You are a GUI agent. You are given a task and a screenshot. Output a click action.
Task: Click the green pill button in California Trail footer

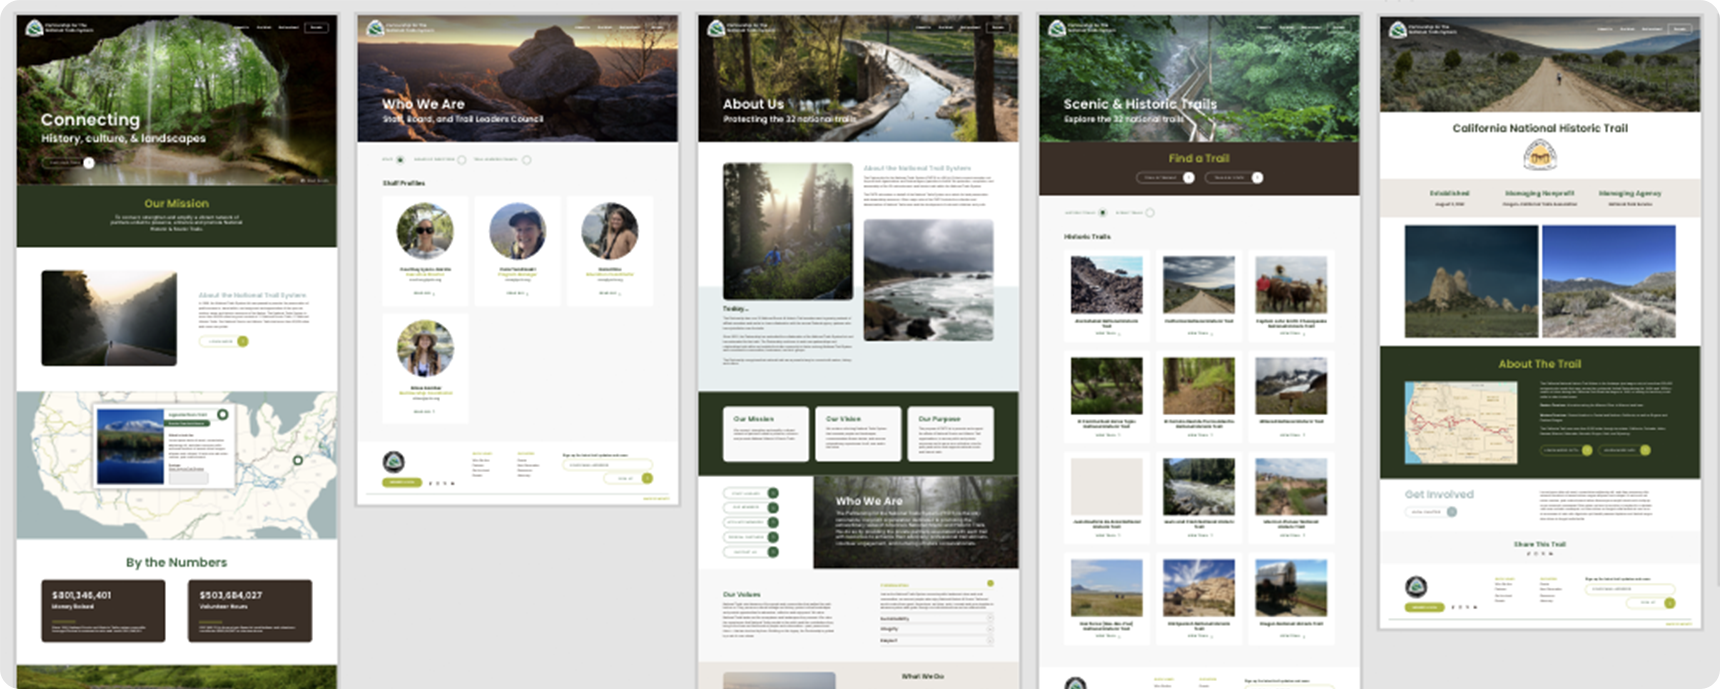1424,607
